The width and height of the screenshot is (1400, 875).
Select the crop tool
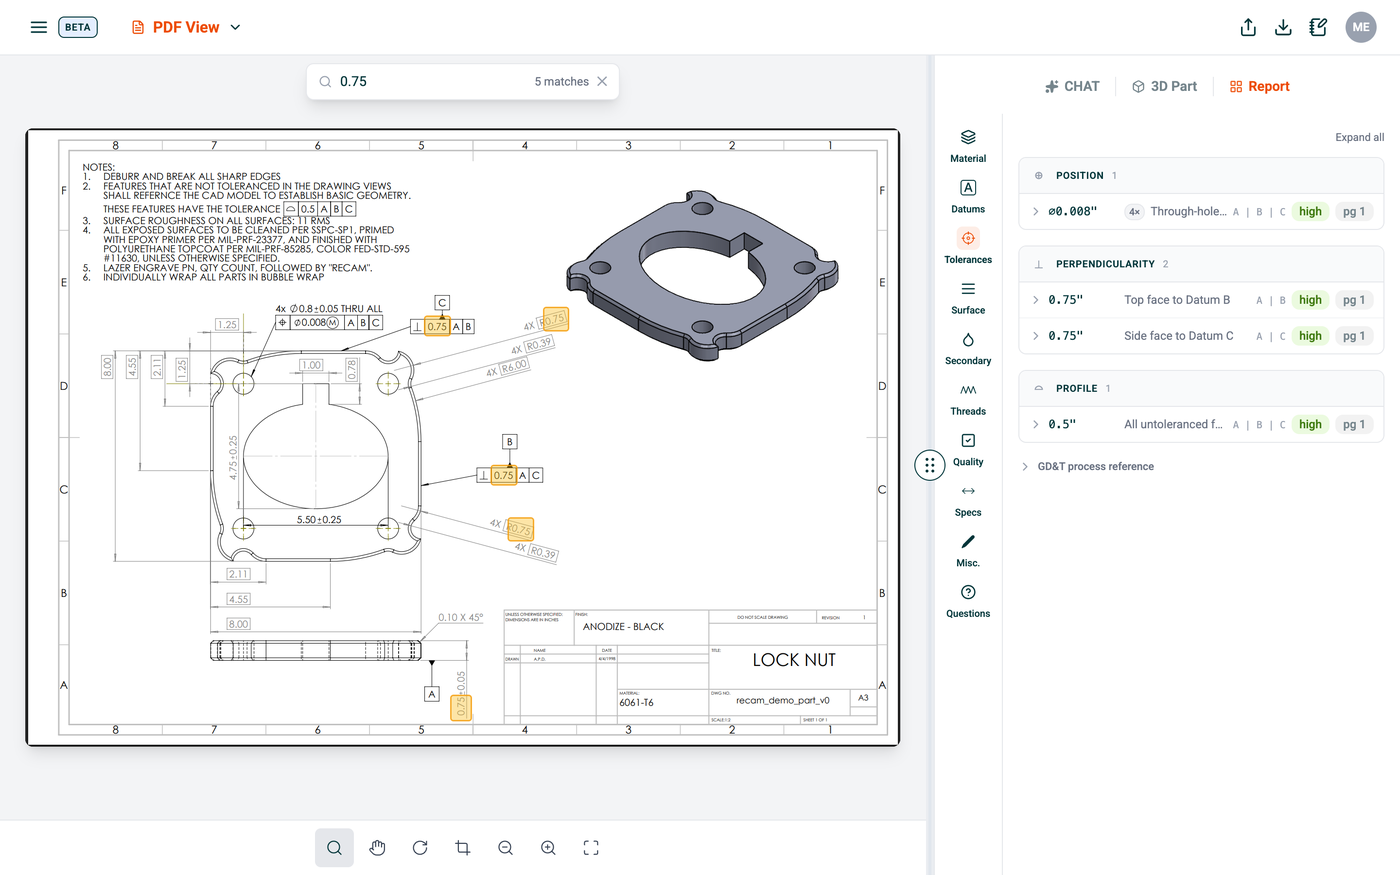point(463,848)
